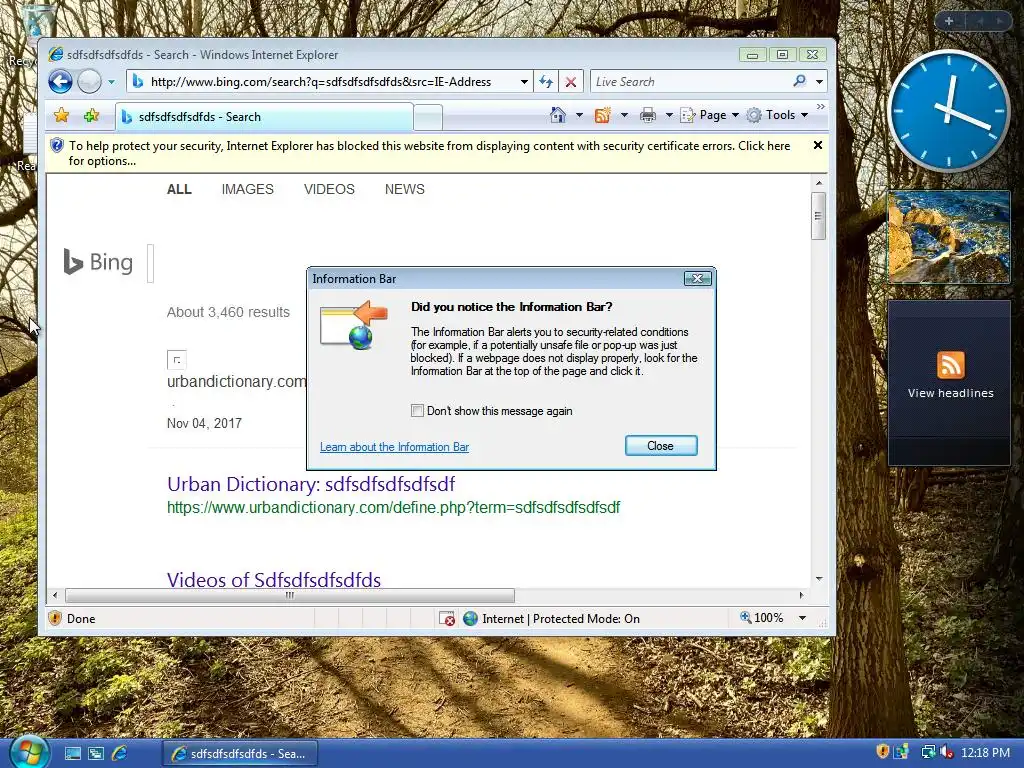The image size is (1024, 768).
Task: Click the Internet Protected Mode zone indicator
Action: coord(552,618)
